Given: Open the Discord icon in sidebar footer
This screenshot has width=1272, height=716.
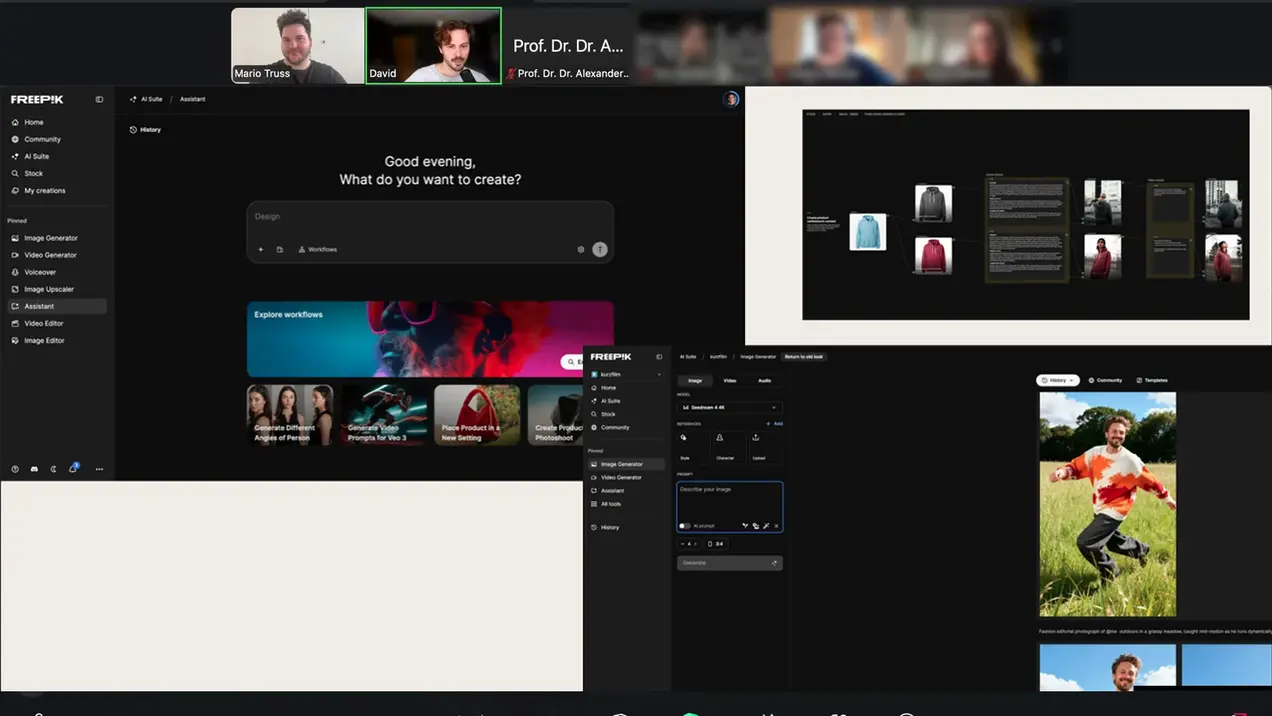Looking at the screenshot, I should pyautogui.click(x=34, y=469).
